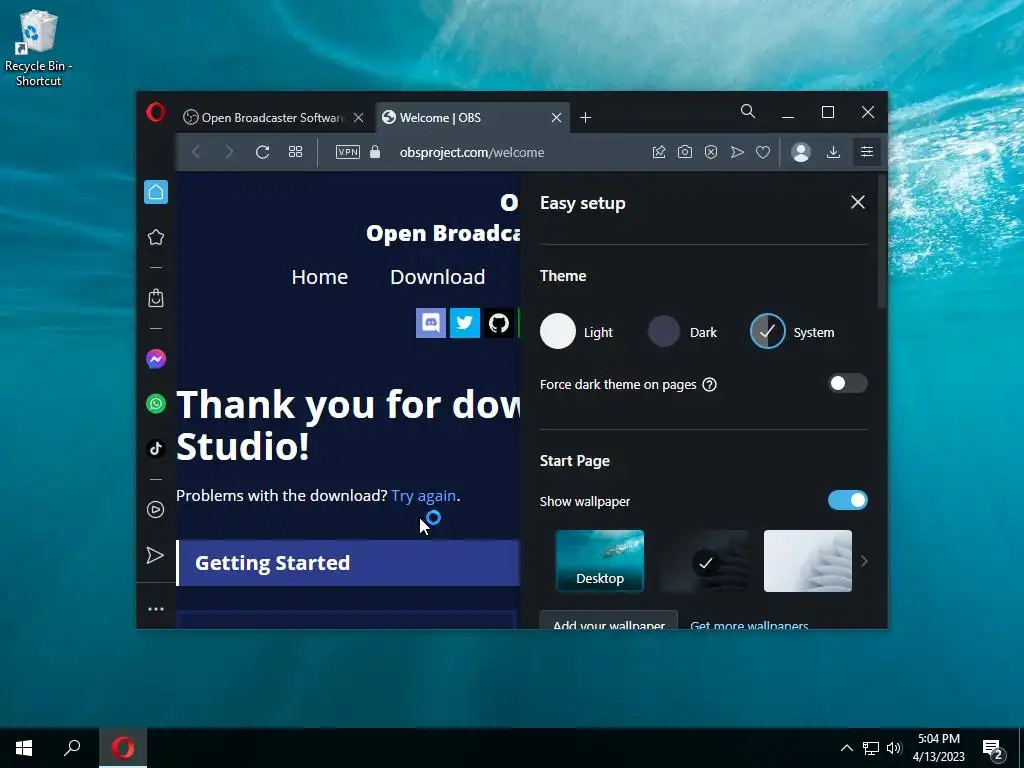
Task: Click the Add your wallpaper button
Action: tap(609, 620)
